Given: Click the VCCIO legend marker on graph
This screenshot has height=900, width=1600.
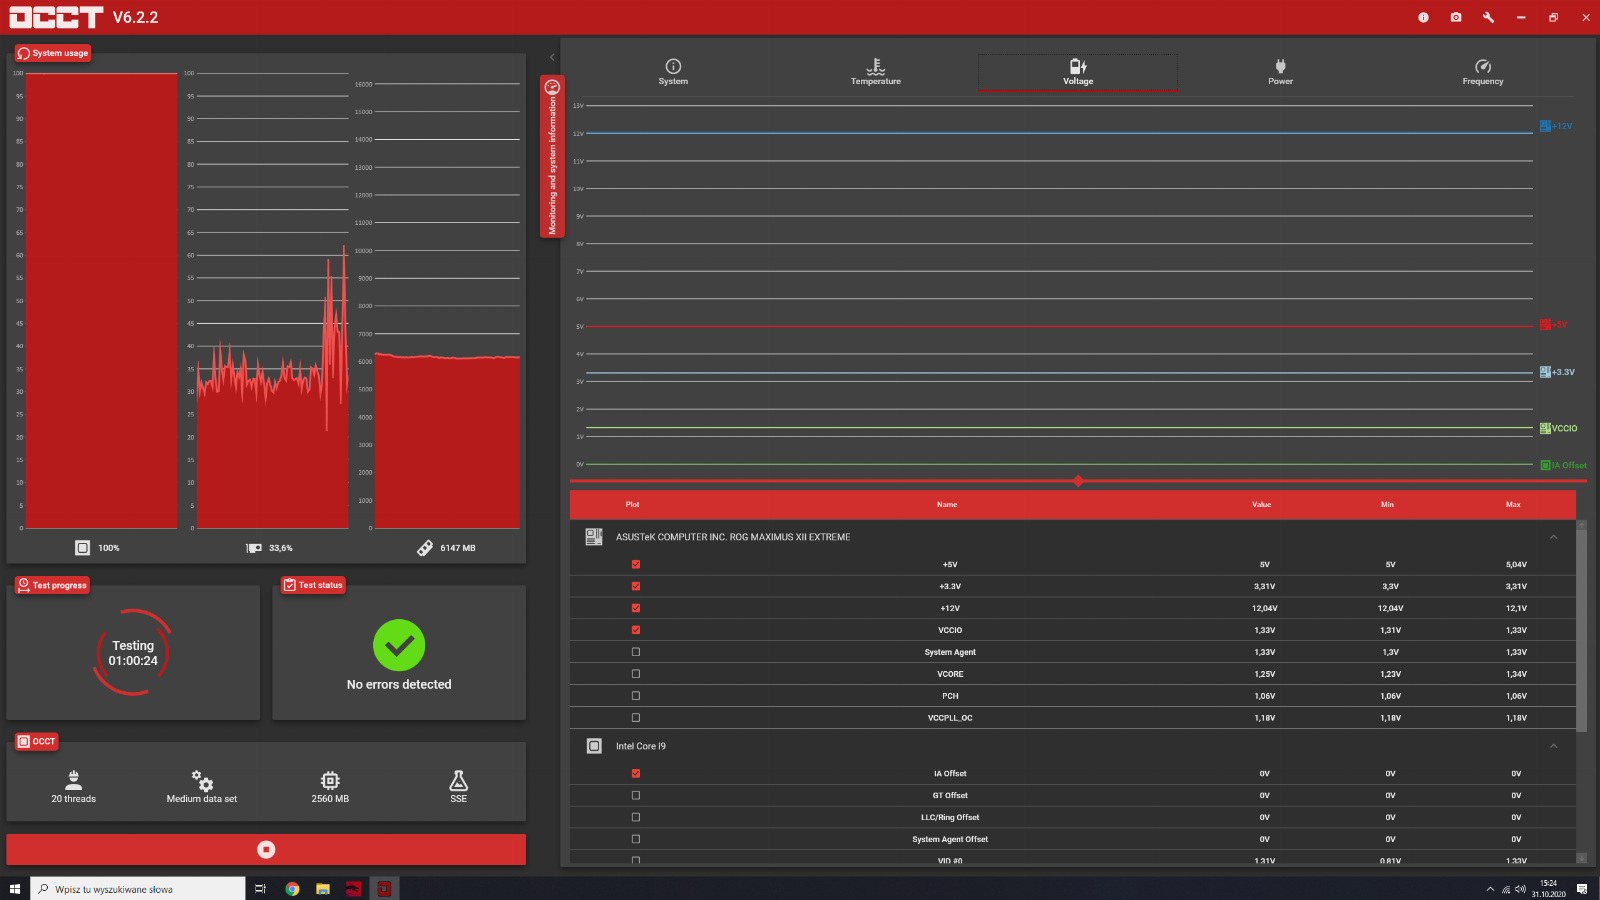Looking at the screenshot, I should 1545,428.
